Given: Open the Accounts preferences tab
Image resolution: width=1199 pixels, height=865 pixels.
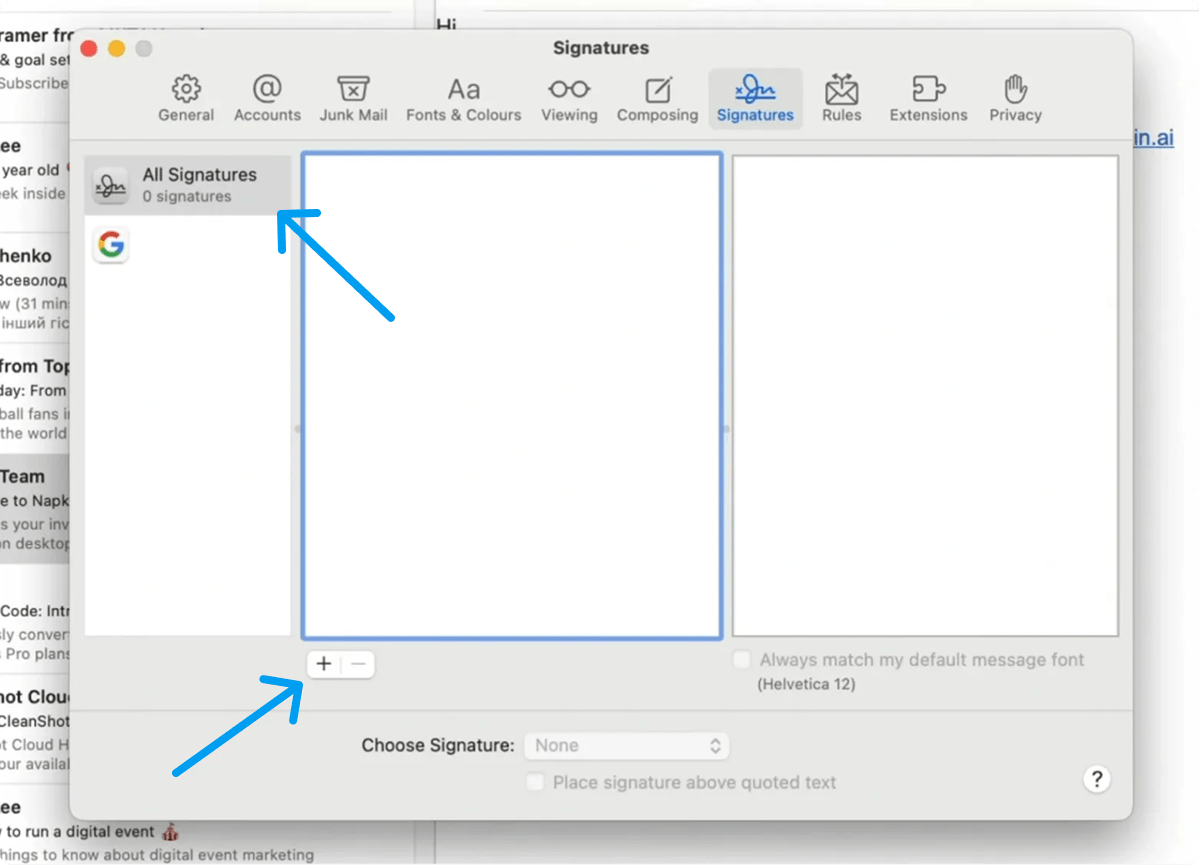Looking at the screenshot, I should pyautogui.click(x=267, y=99).
